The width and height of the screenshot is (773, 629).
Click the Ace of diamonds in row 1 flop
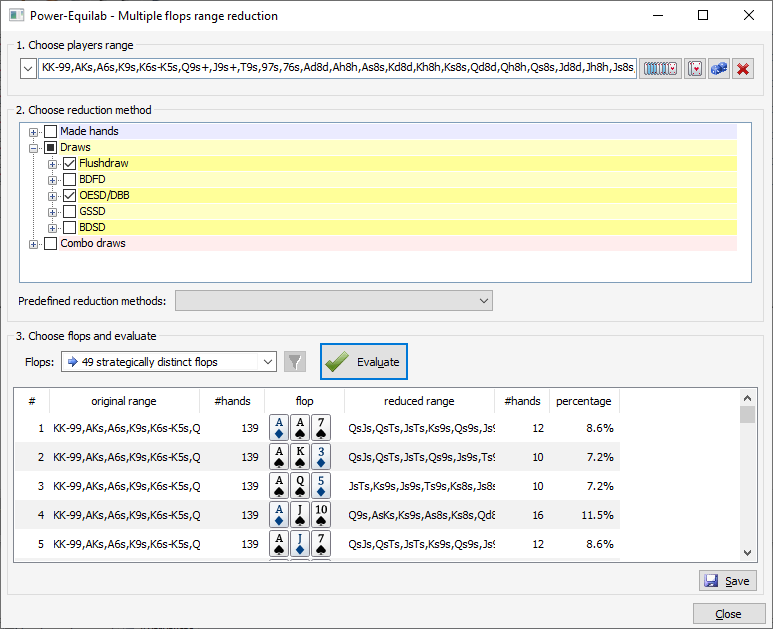[279, 427]
